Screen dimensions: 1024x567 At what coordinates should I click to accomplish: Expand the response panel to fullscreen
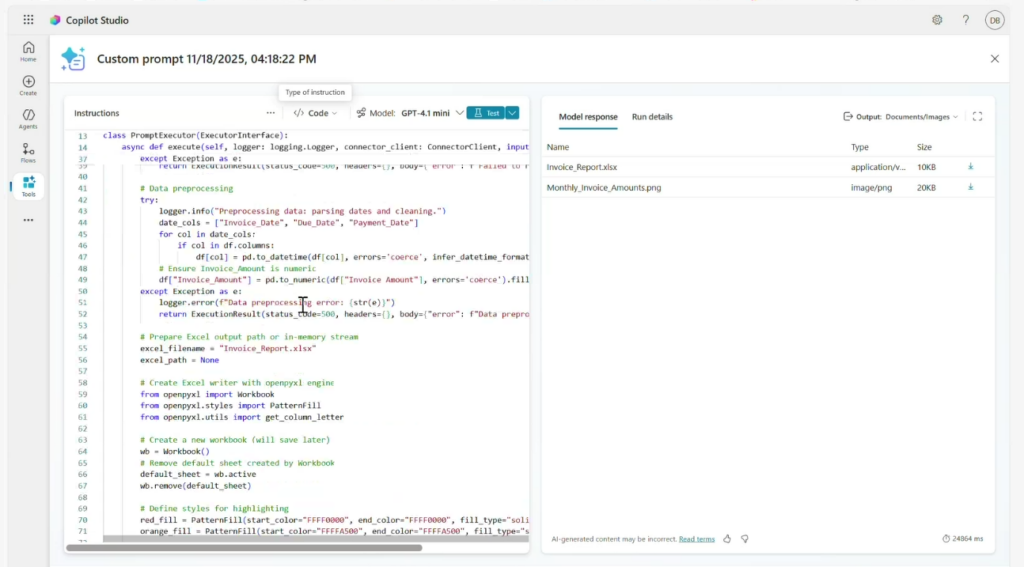coord(977,117)
